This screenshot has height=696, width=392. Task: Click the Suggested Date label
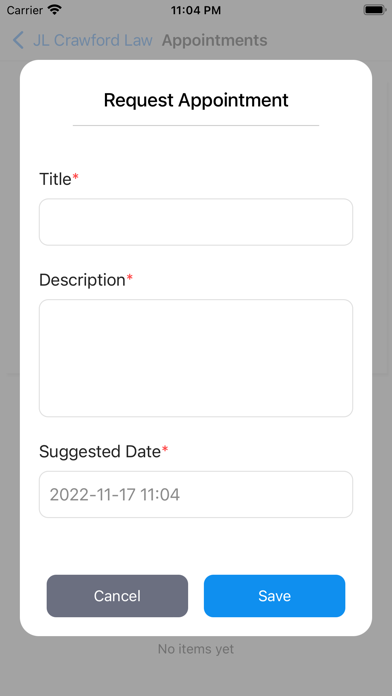(100, 452)
